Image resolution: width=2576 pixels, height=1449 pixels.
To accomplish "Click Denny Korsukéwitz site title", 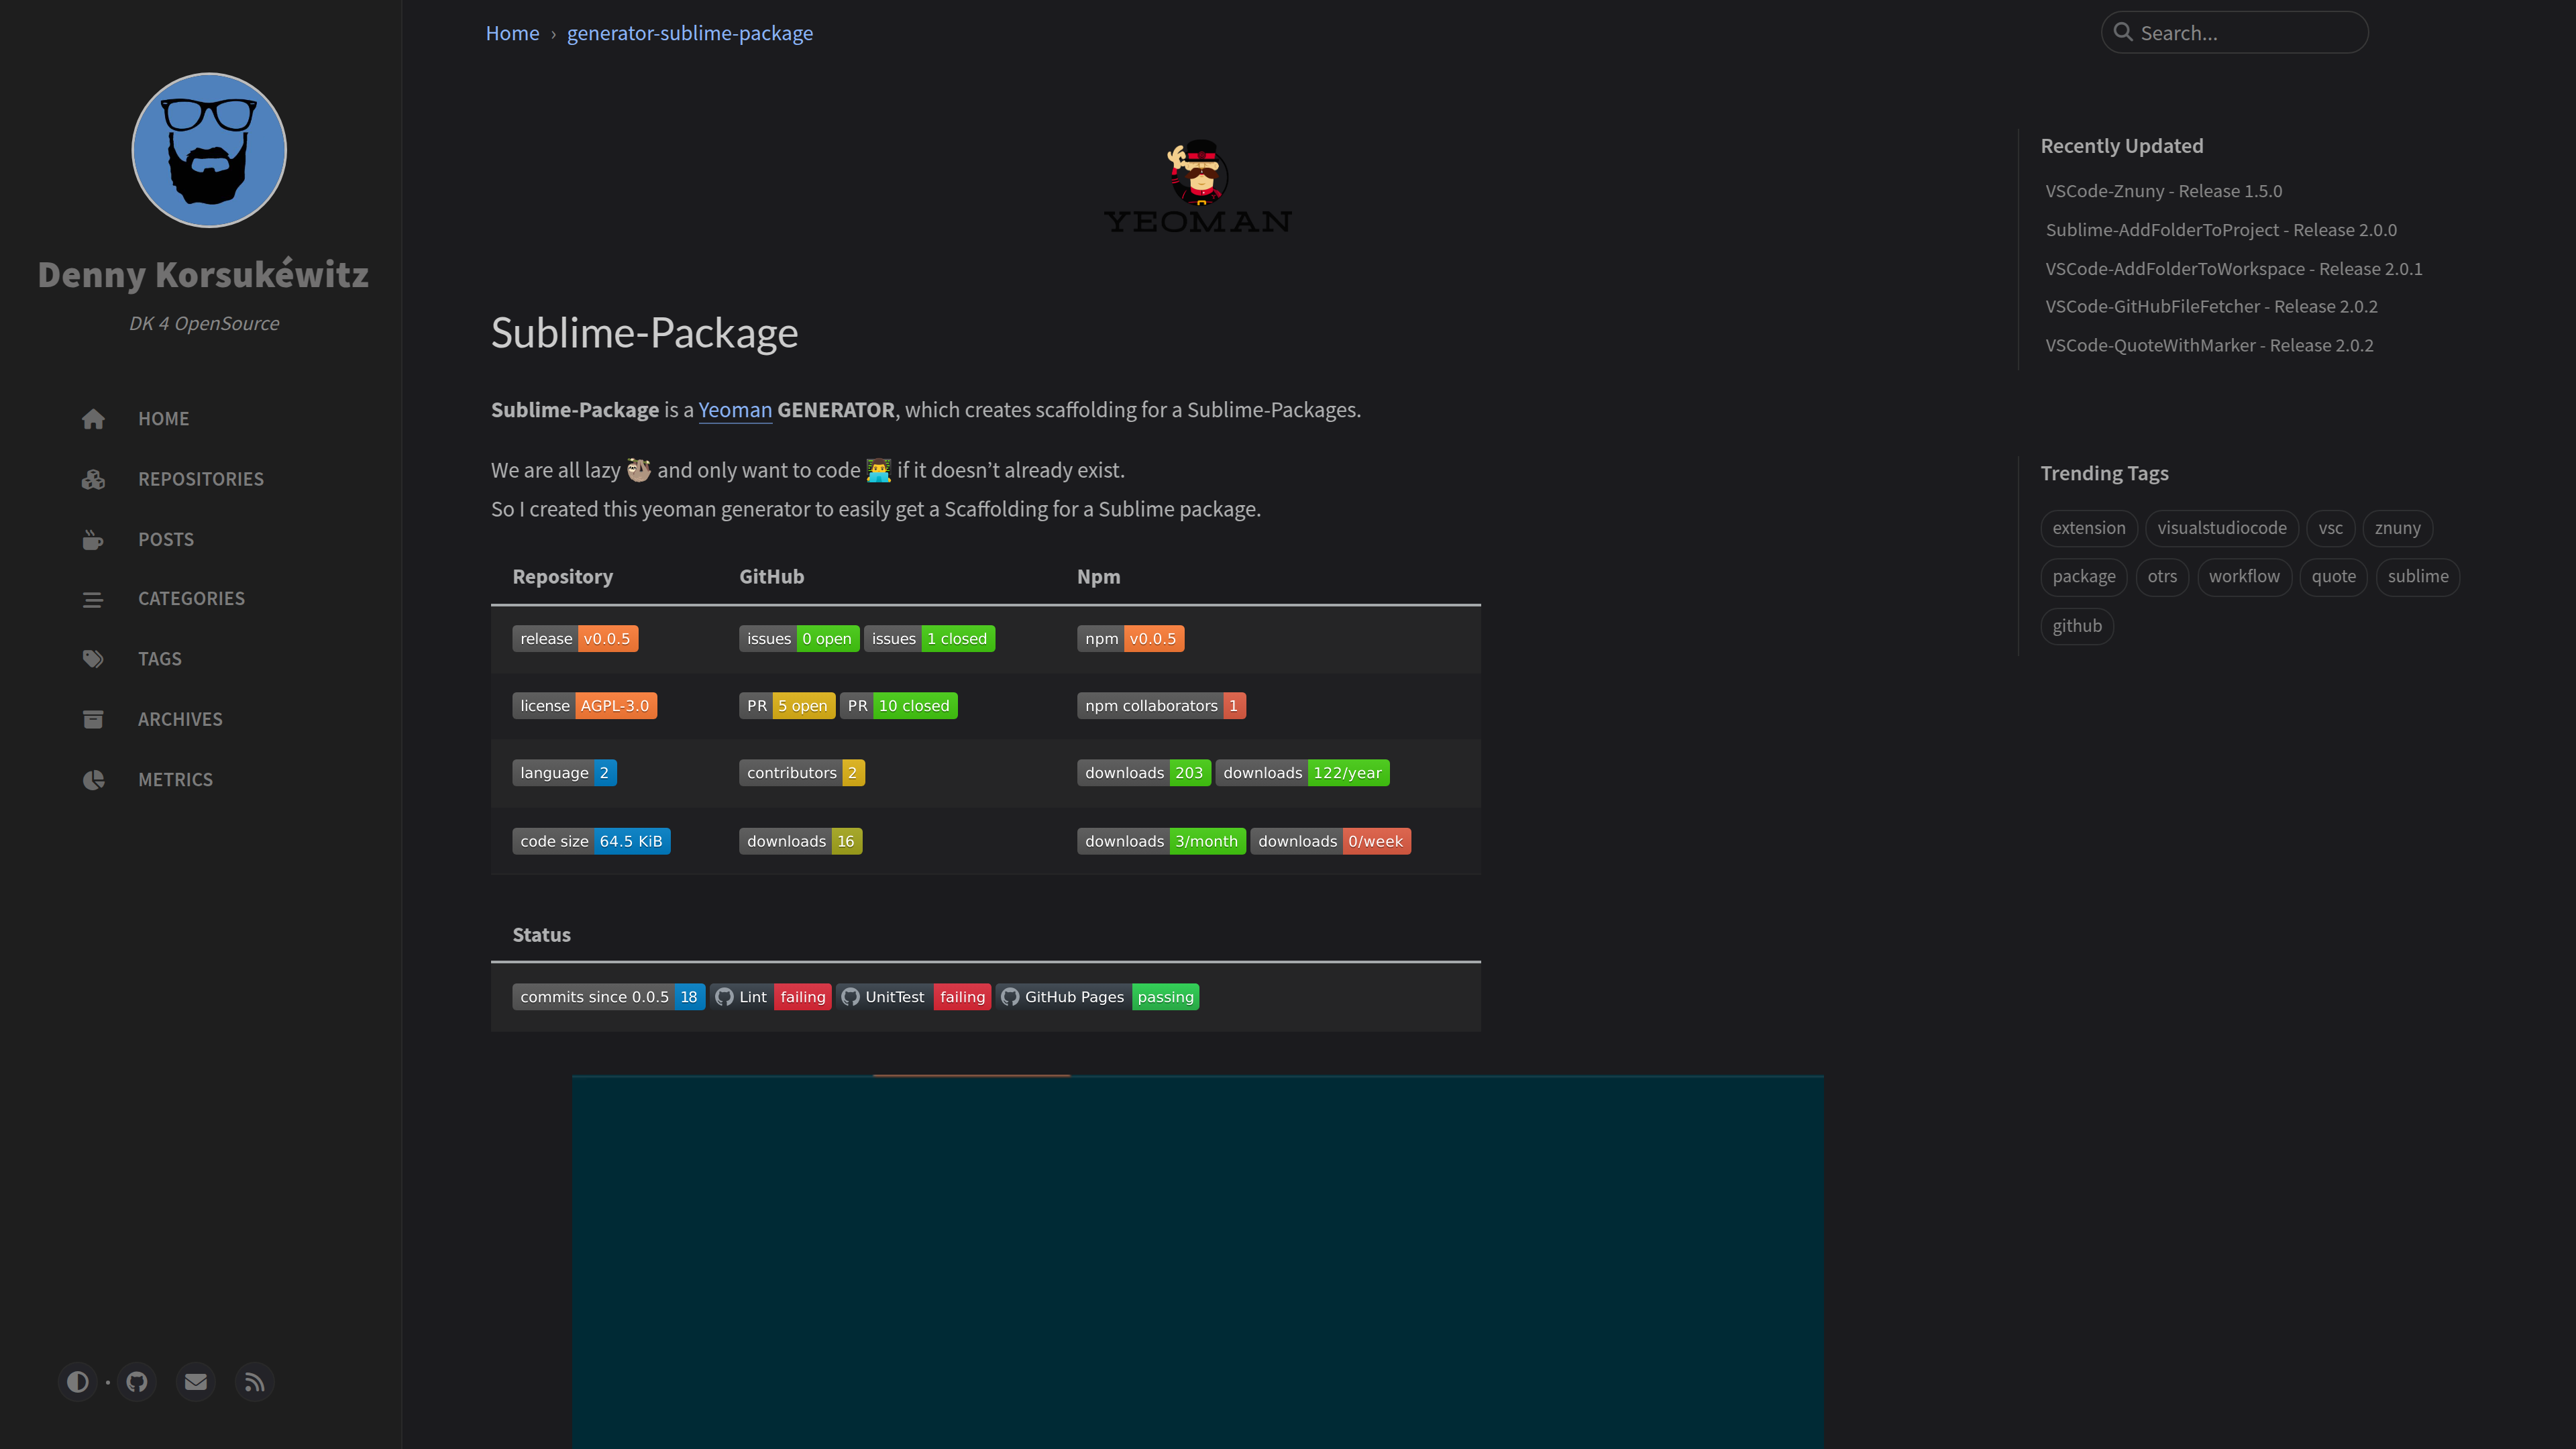I will tap(203, 274).
